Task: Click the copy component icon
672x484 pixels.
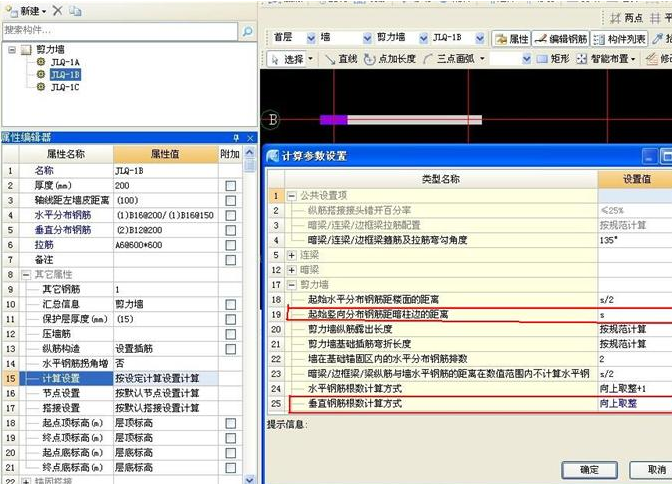Action: click(x=76, y=10)
